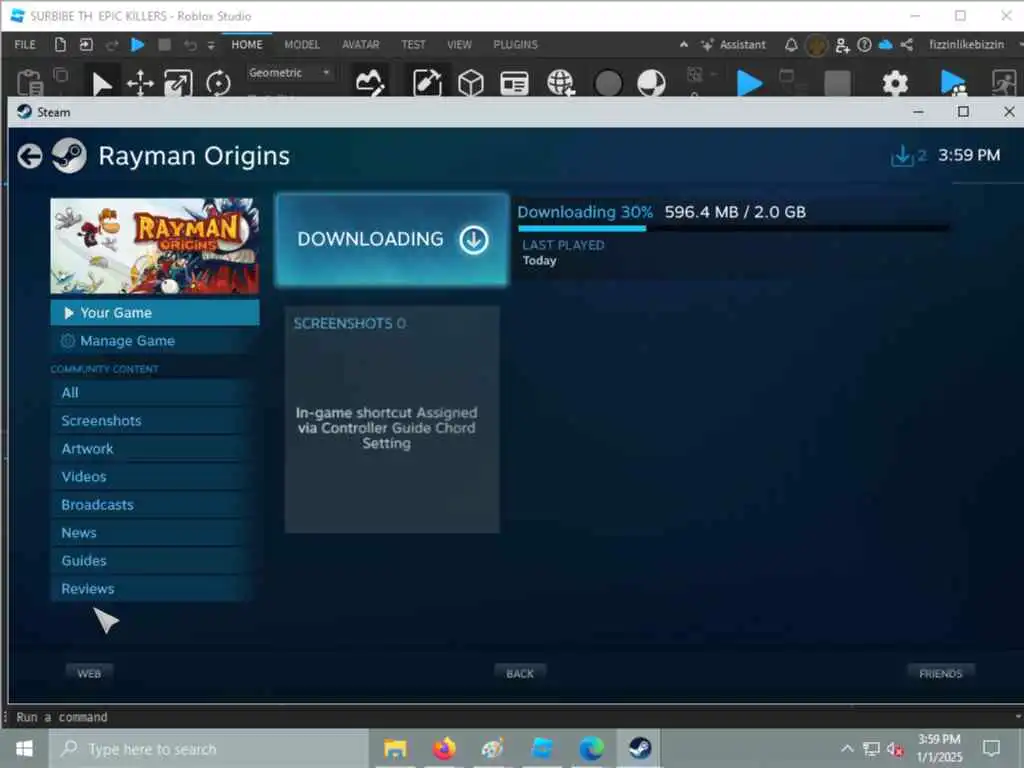The image size is (1024, 768).
Task: Click the edit pencil icon in Studio ribbon
Action: coord(427,83)
